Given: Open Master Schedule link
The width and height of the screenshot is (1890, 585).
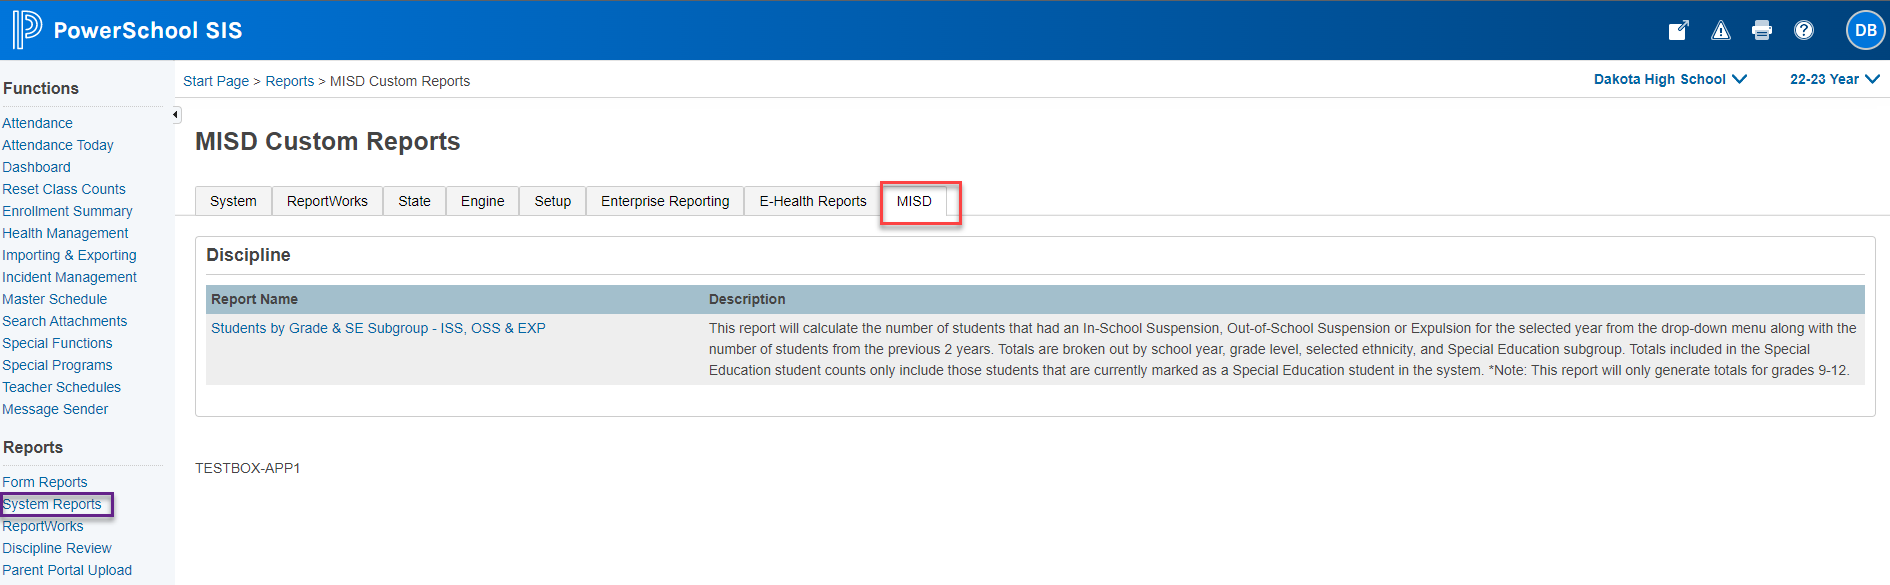Looking at the screenshot, I should tap(54, 299).
